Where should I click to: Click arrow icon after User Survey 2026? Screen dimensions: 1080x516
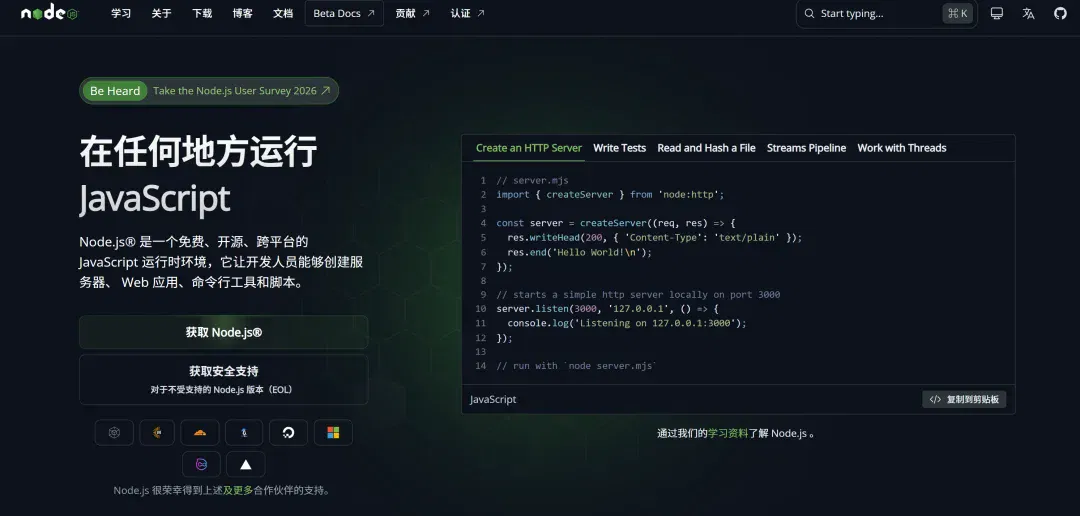(x=326, y=91)
